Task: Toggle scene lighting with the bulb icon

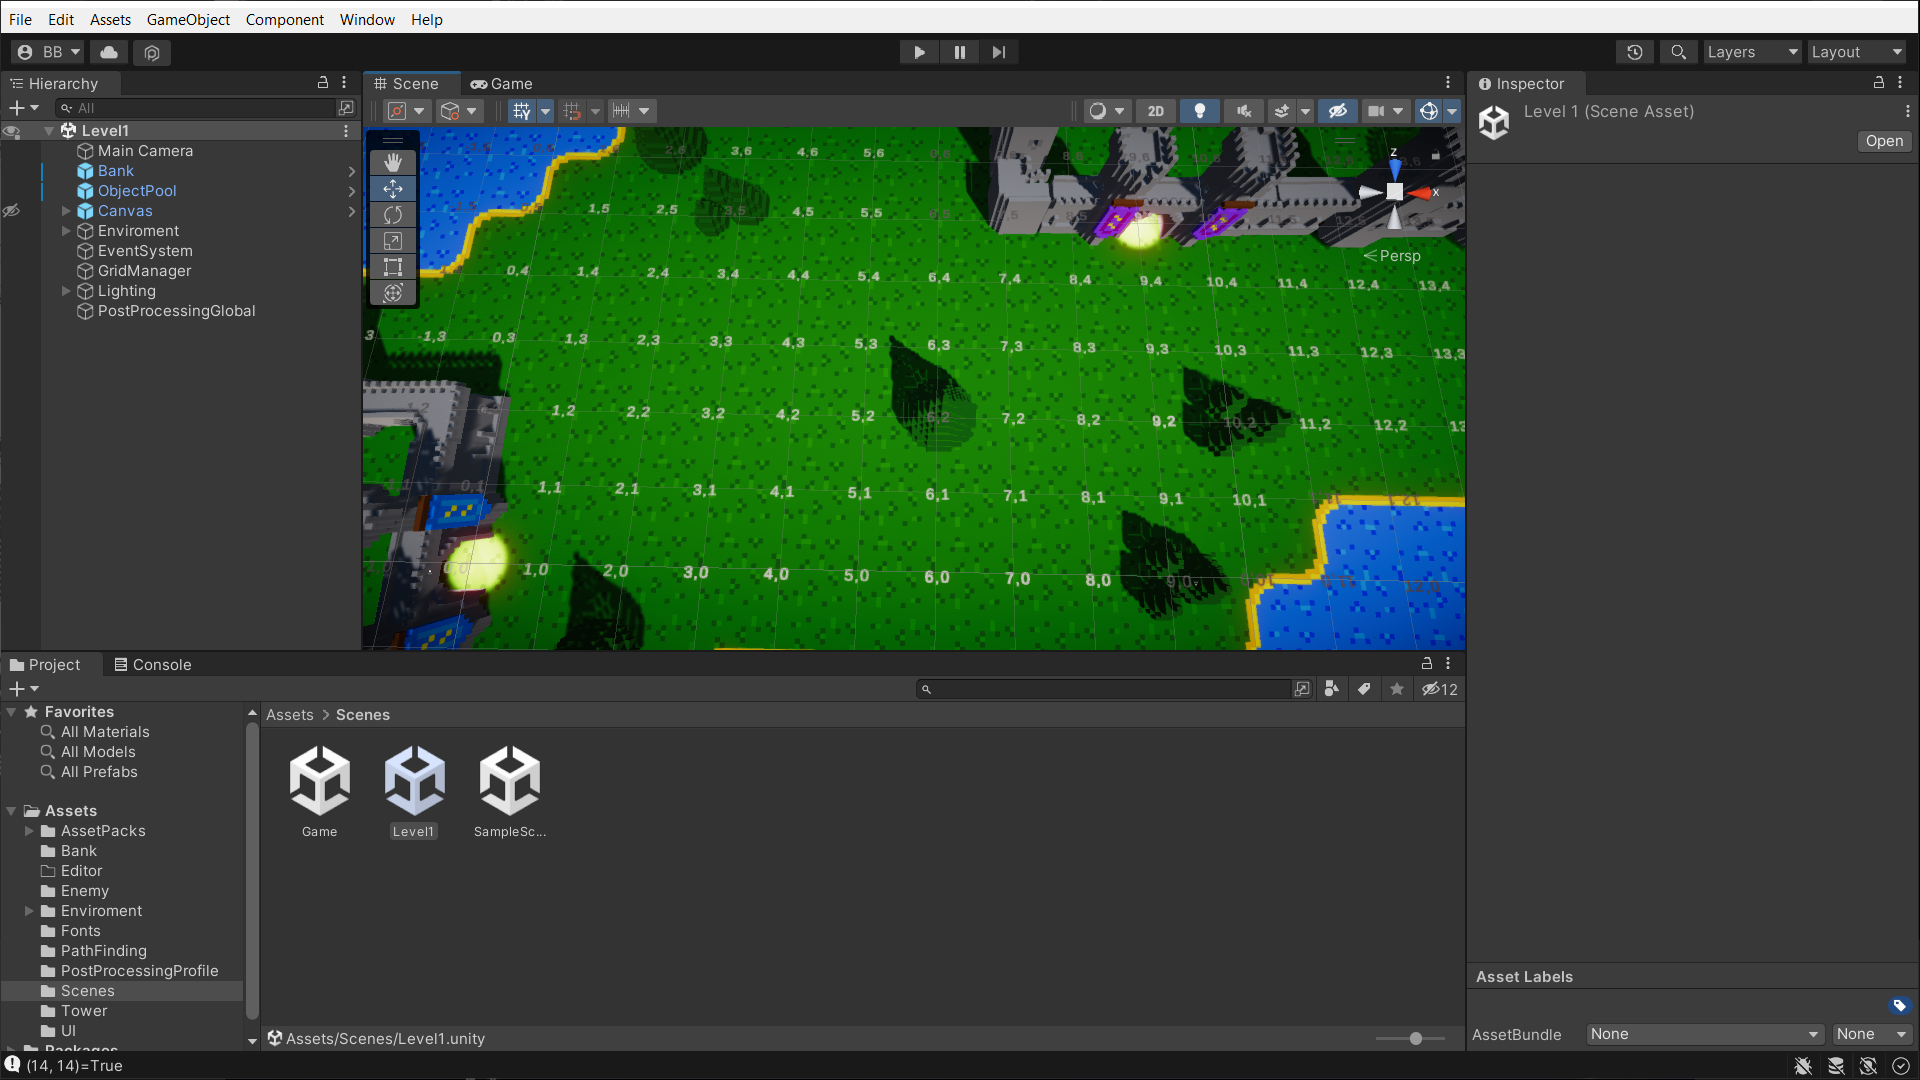Action: tap(1199, 111)
